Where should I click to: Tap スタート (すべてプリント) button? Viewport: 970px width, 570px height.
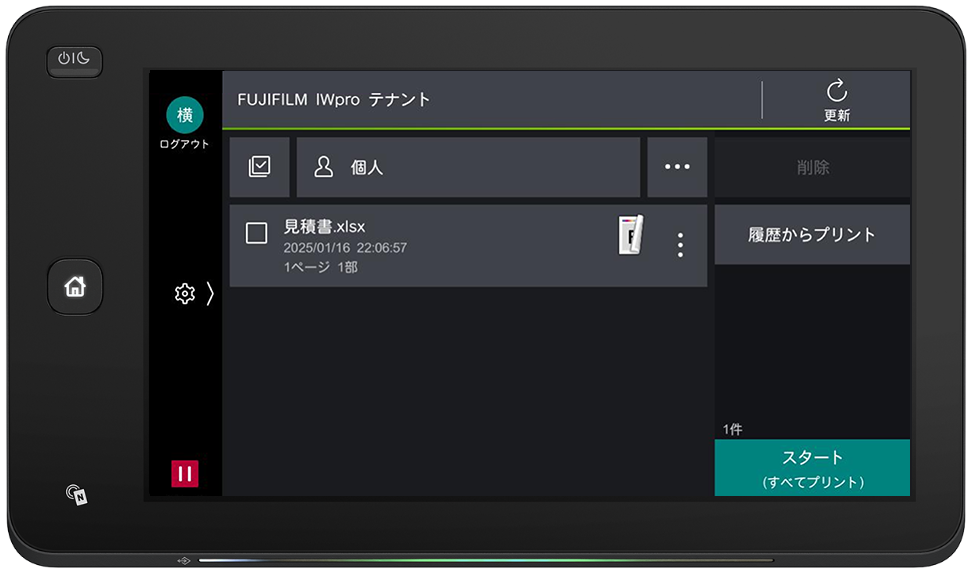pyautogui.click(x=812, y=468)
